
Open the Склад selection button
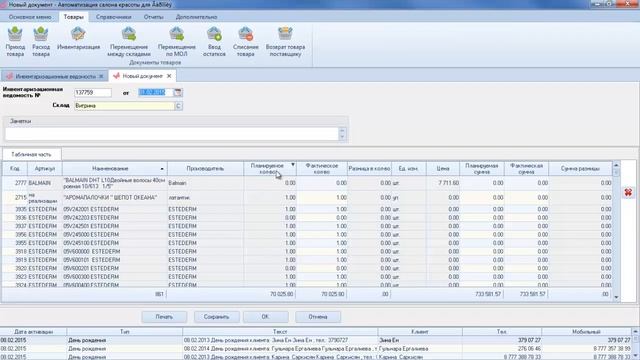click(178, 106)
